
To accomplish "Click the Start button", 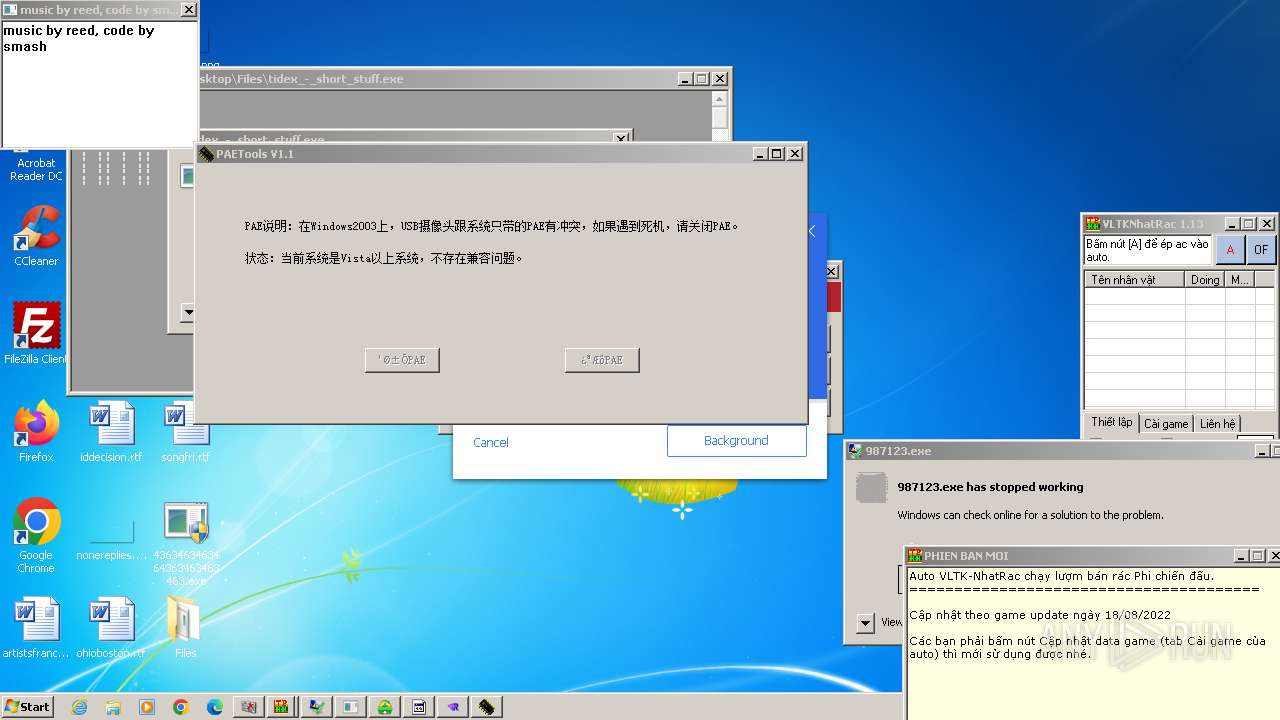I will [x=28, y=707].
